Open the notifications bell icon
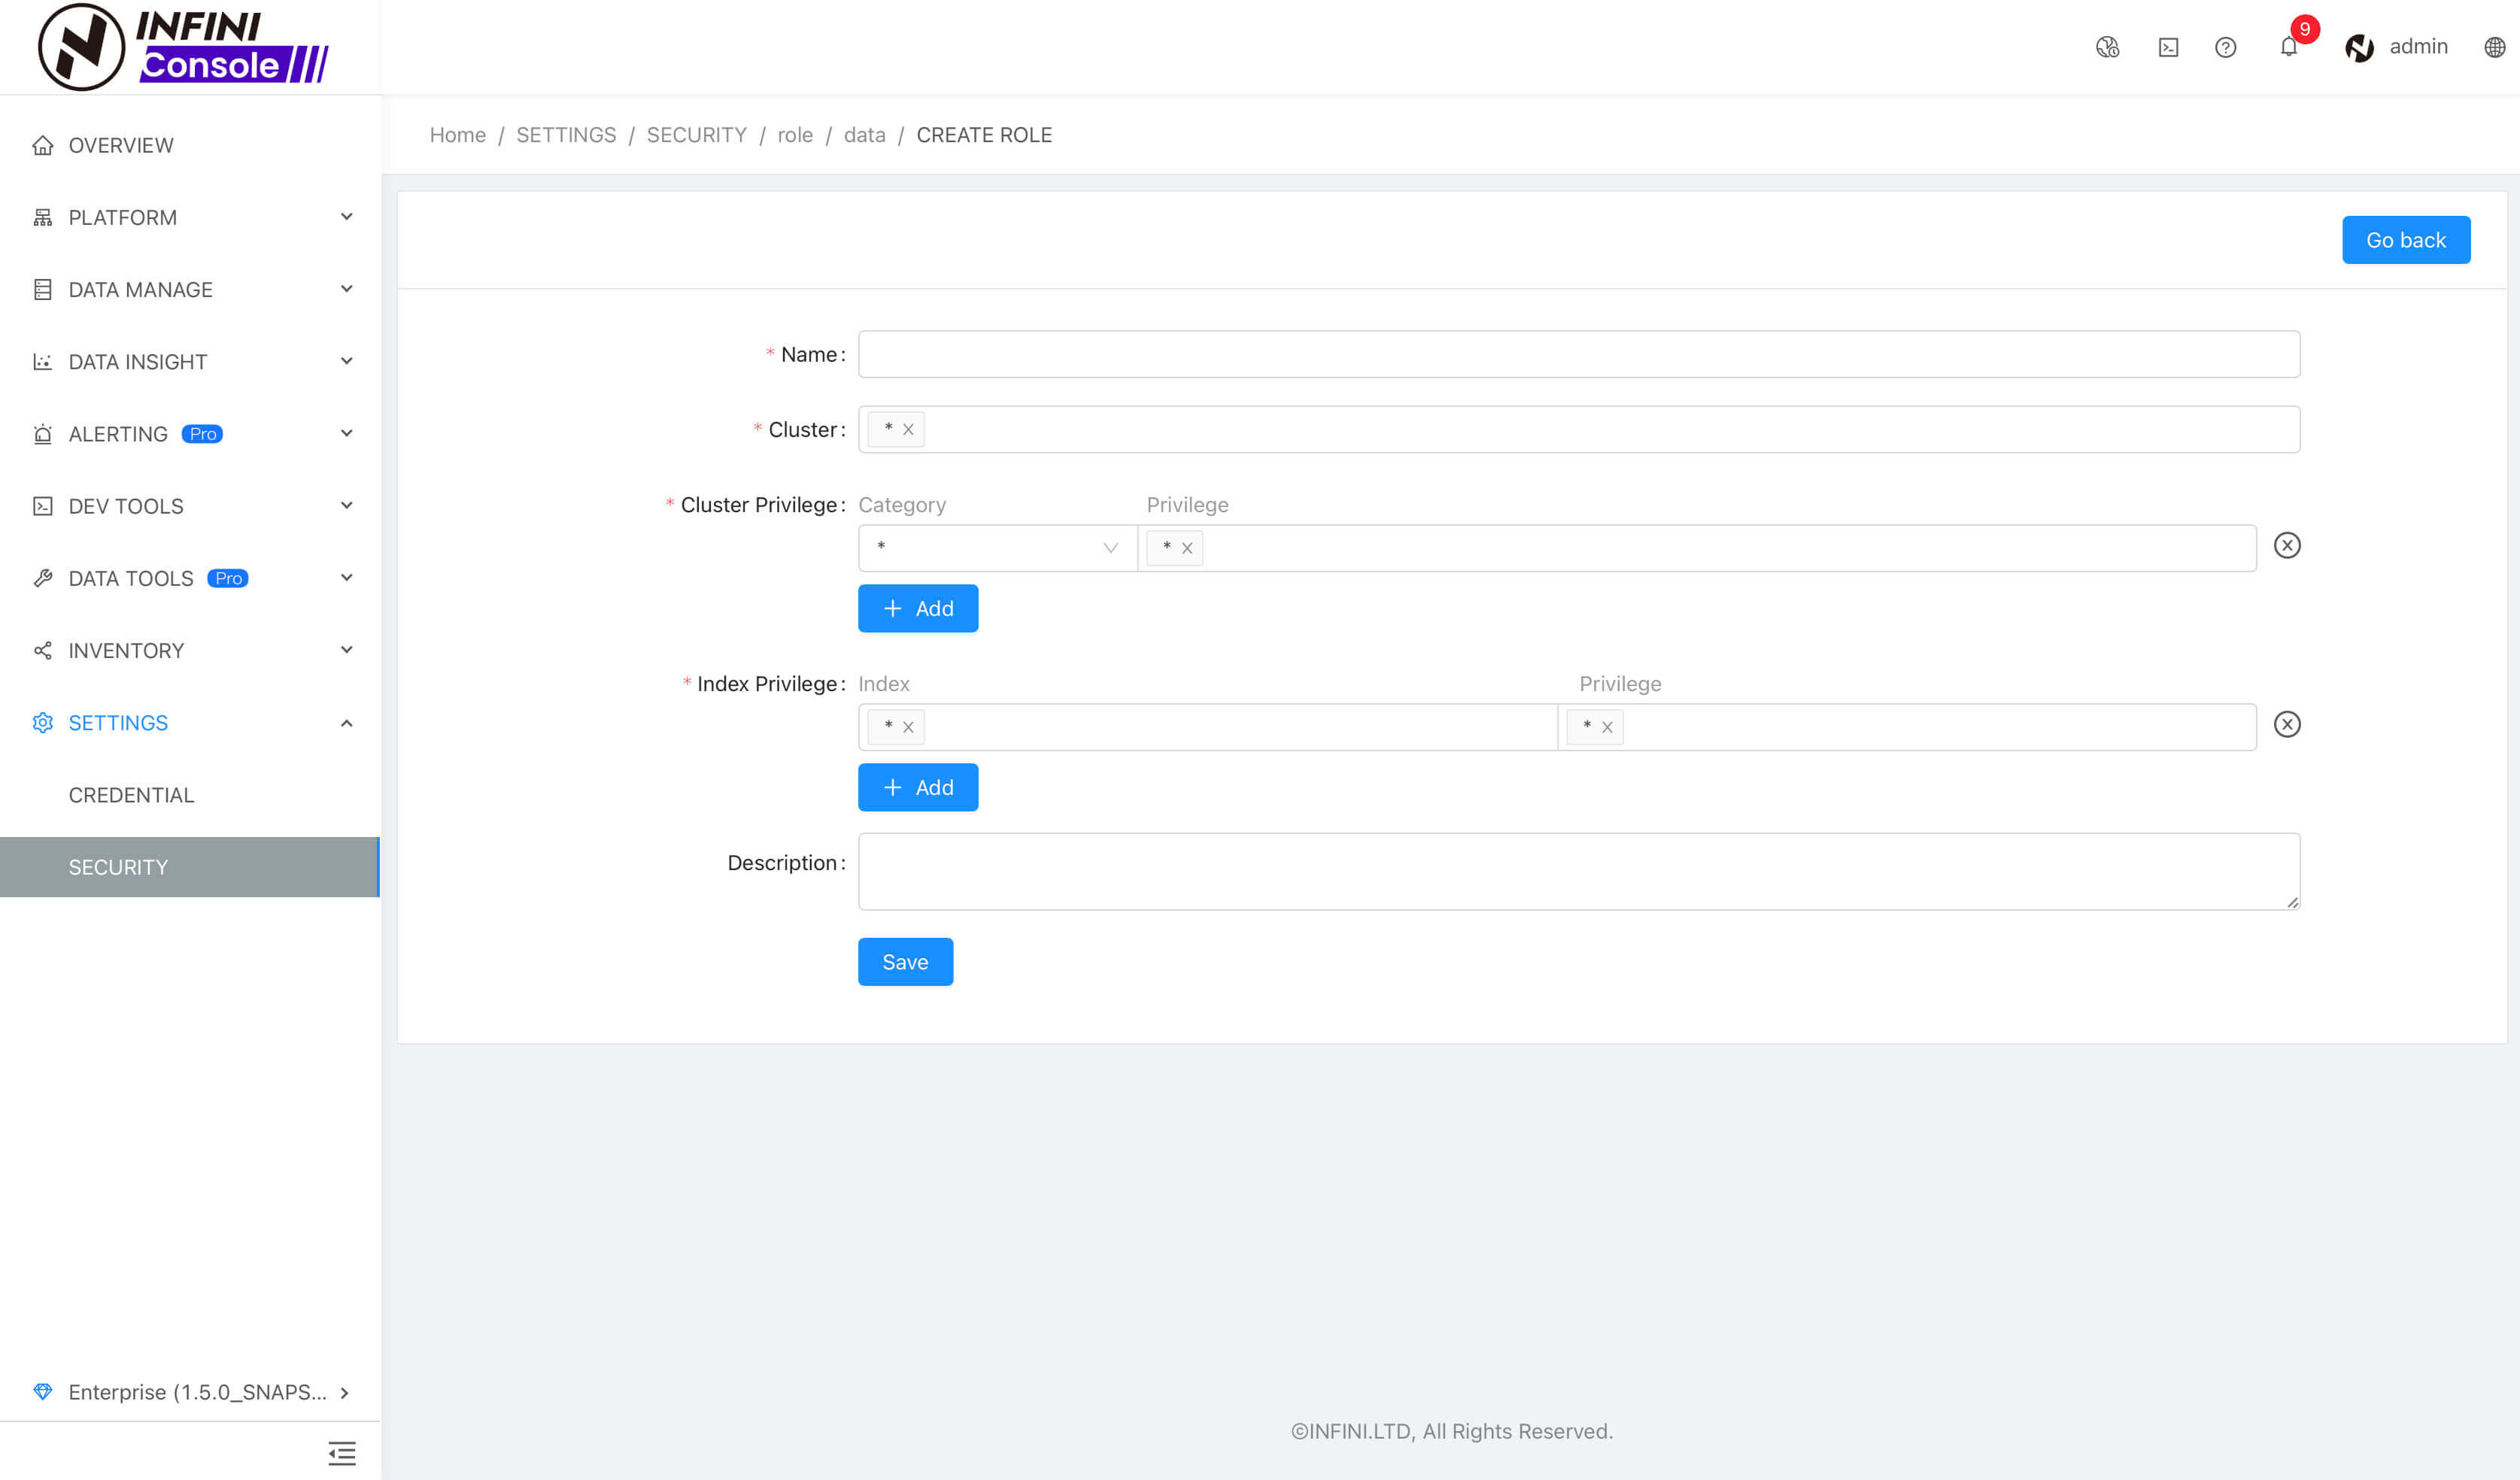This screenshot has height=1480, width=2520. [2288, 47]
